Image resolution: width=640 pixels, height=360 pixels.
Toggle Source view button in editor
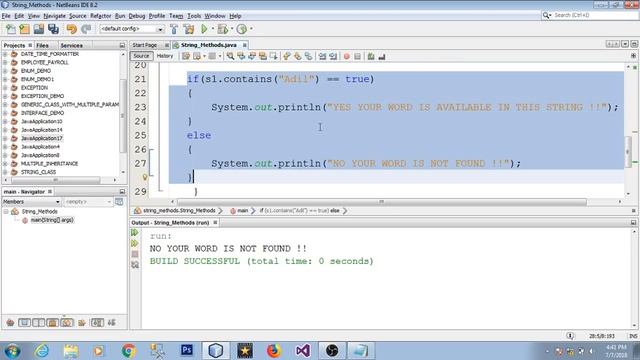point(141,56)
